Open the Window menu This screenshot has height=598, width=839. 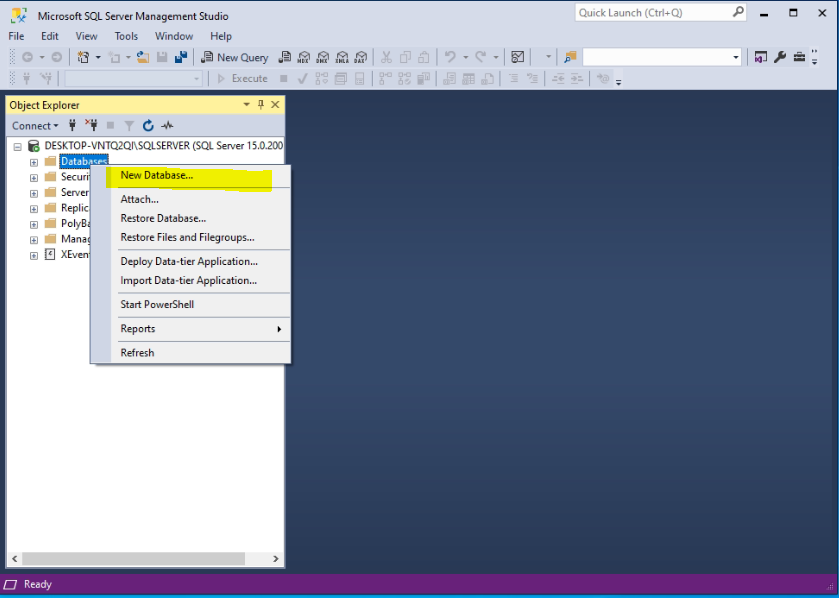pos(174,36)
